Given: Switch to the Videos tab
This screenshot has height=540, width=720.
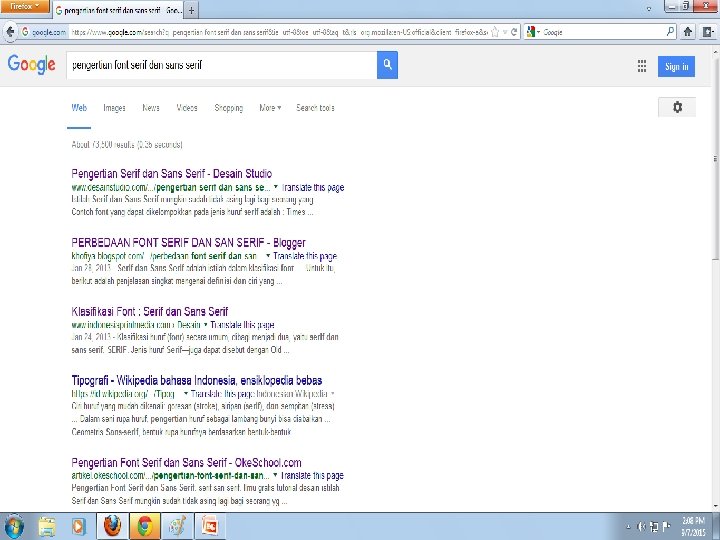Looking at the screenshot, I should pyautogui.click(x=186, y=108).
